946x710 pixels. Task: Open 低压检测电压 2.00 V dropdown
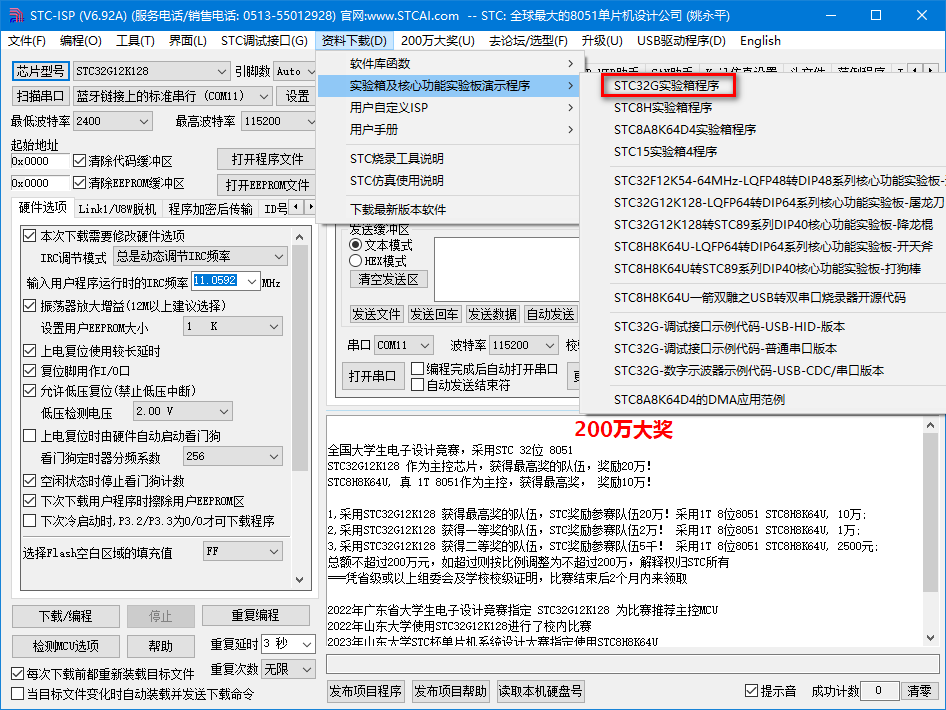point(183,411)
